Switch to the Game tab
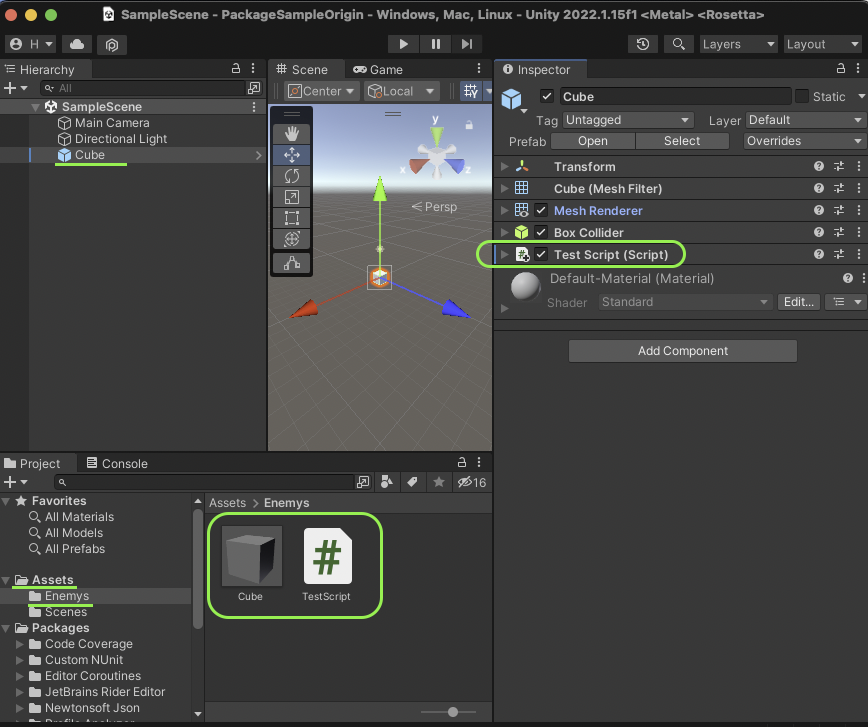 (377, 69)
